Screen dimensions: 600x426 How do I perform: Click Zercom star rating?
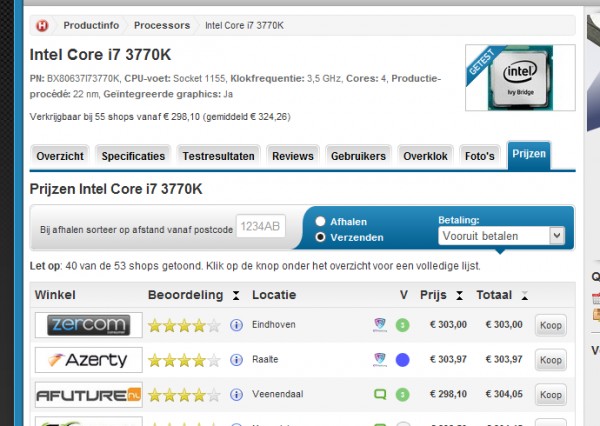[184, 326]
